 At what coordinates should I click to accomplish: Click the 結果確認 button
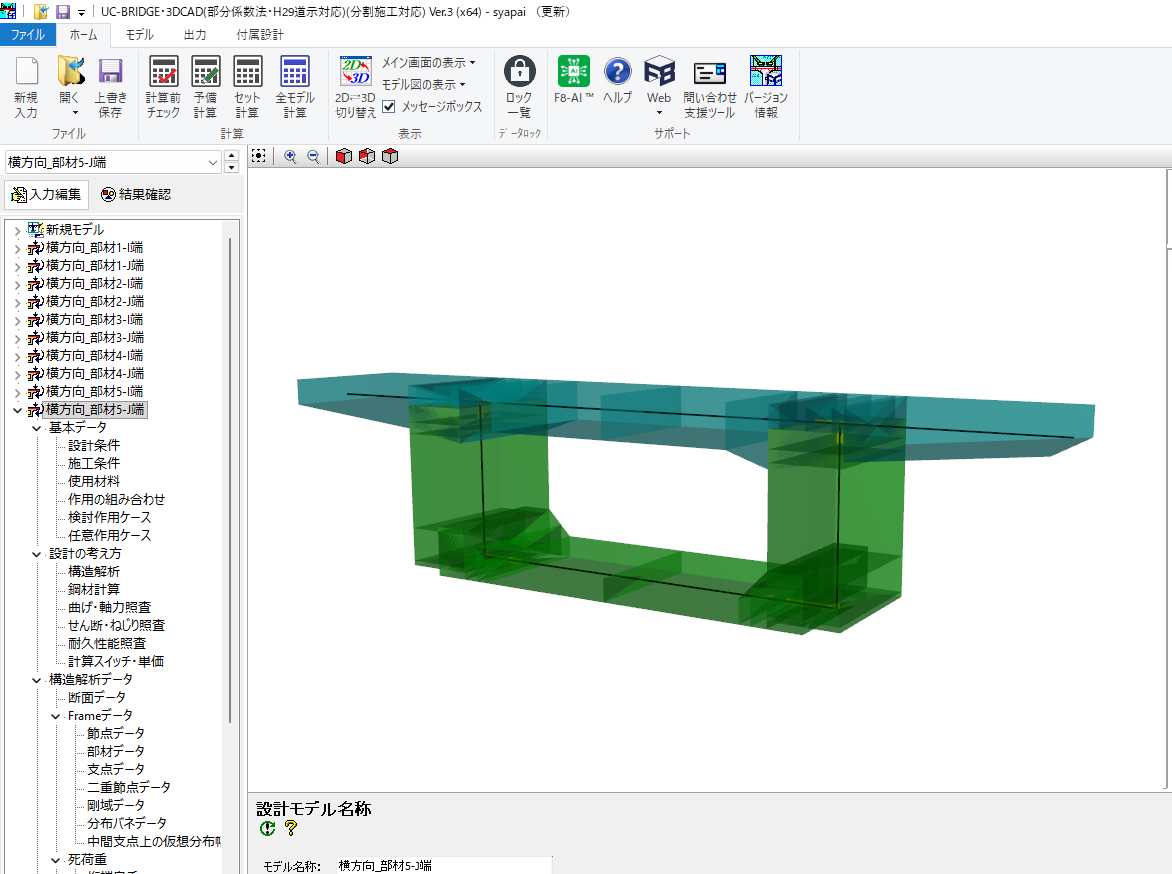tap(136, 194)
